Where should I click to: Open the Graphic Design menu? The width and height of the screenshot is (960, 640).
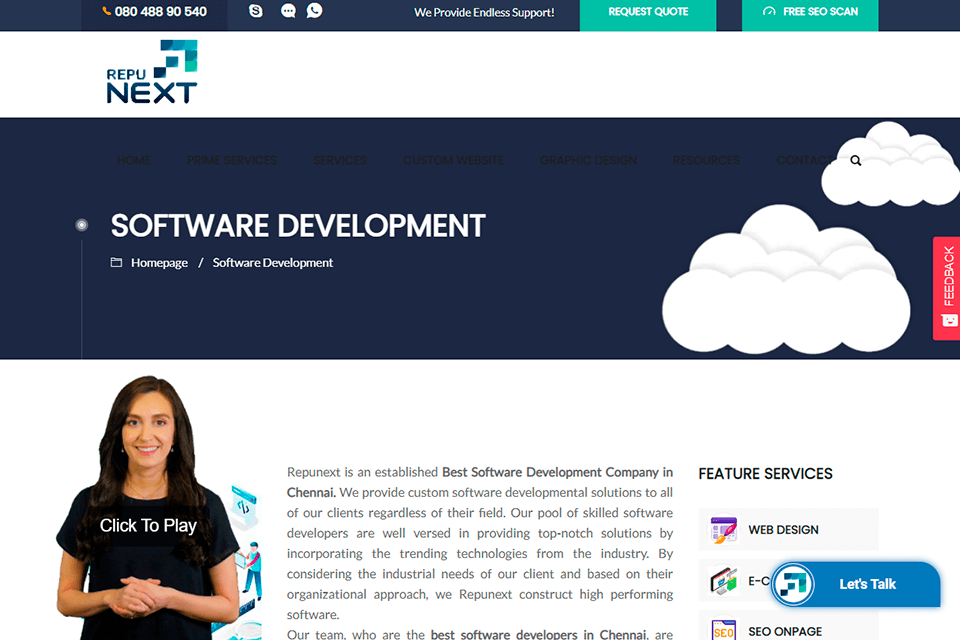coord(588,160)
